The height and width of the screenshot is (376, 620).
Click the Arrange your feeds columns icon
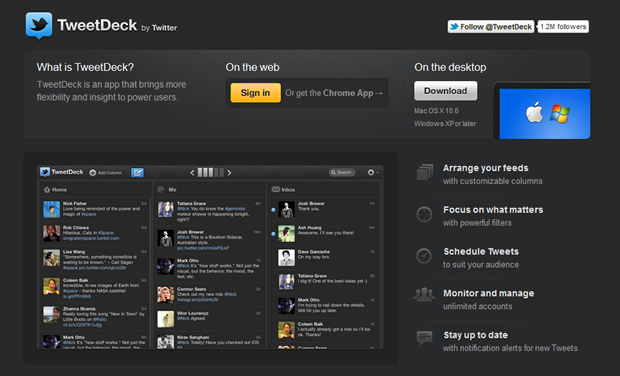[425, 172]
